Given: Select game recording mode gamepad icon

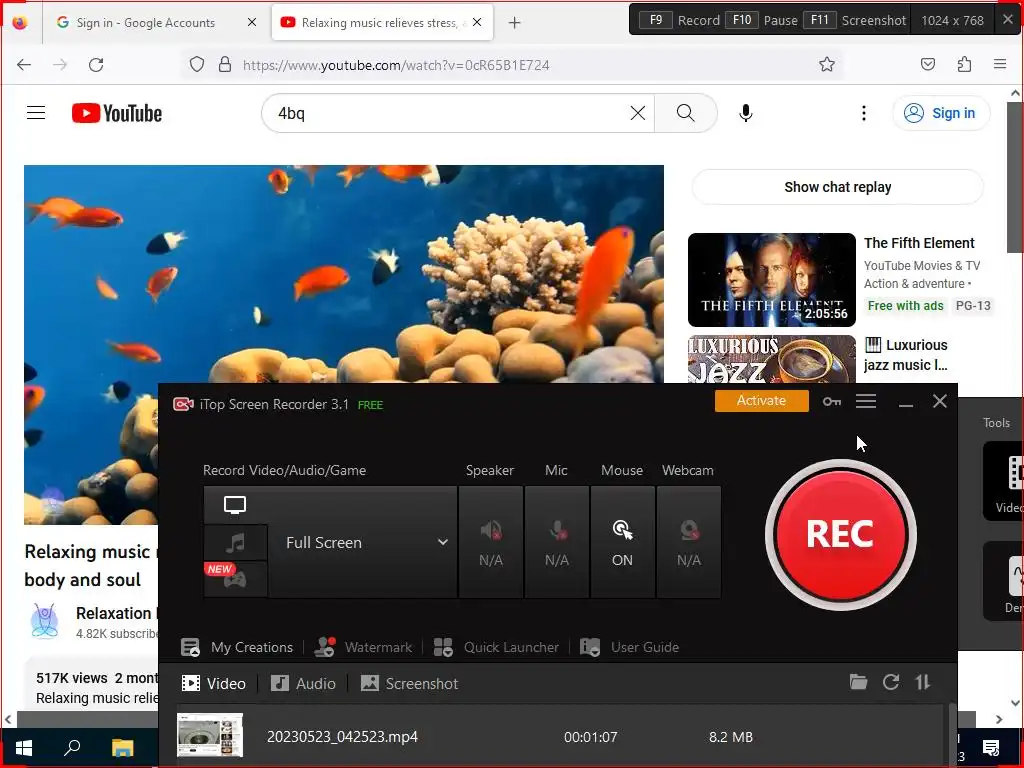Looking at the screenshot, I should click(x=235, y=579).
